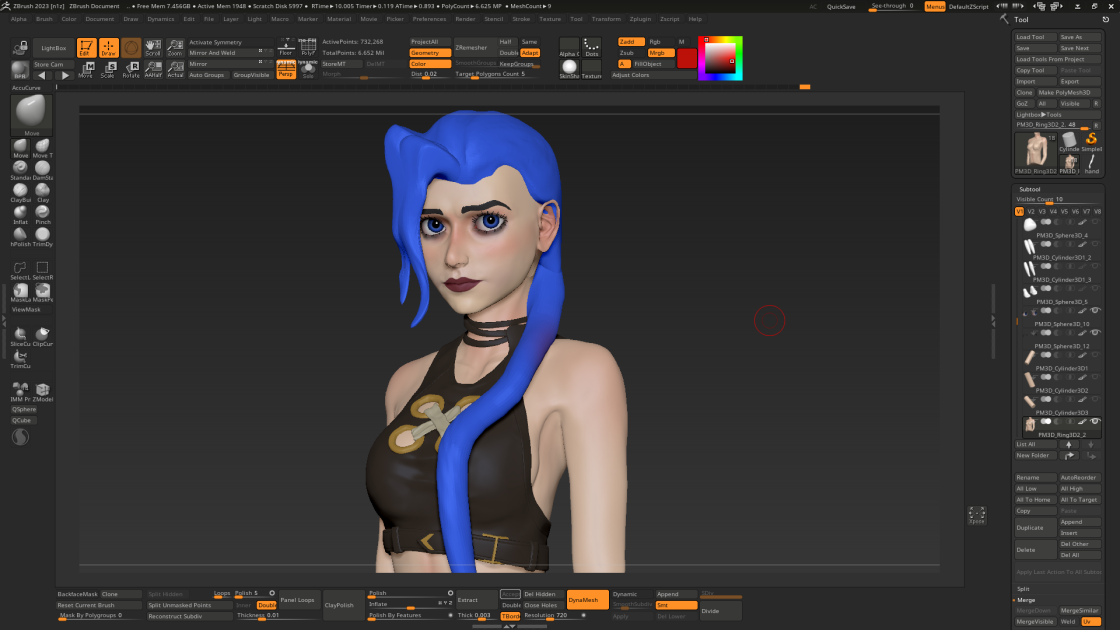
Task: Select the Standard brush icon
Action: 20,169
